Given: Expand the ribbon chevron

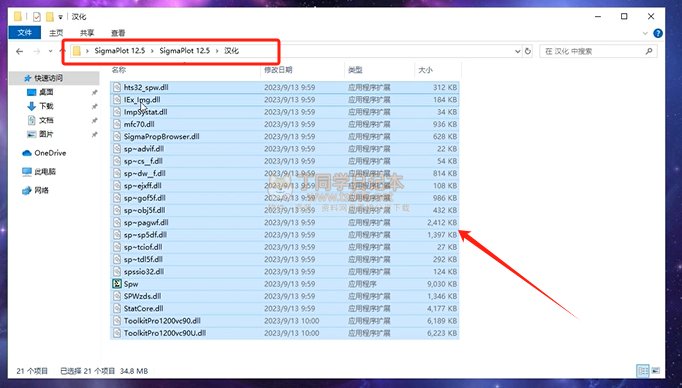Looking at the screenshot, I should click(x=645, y=33).
